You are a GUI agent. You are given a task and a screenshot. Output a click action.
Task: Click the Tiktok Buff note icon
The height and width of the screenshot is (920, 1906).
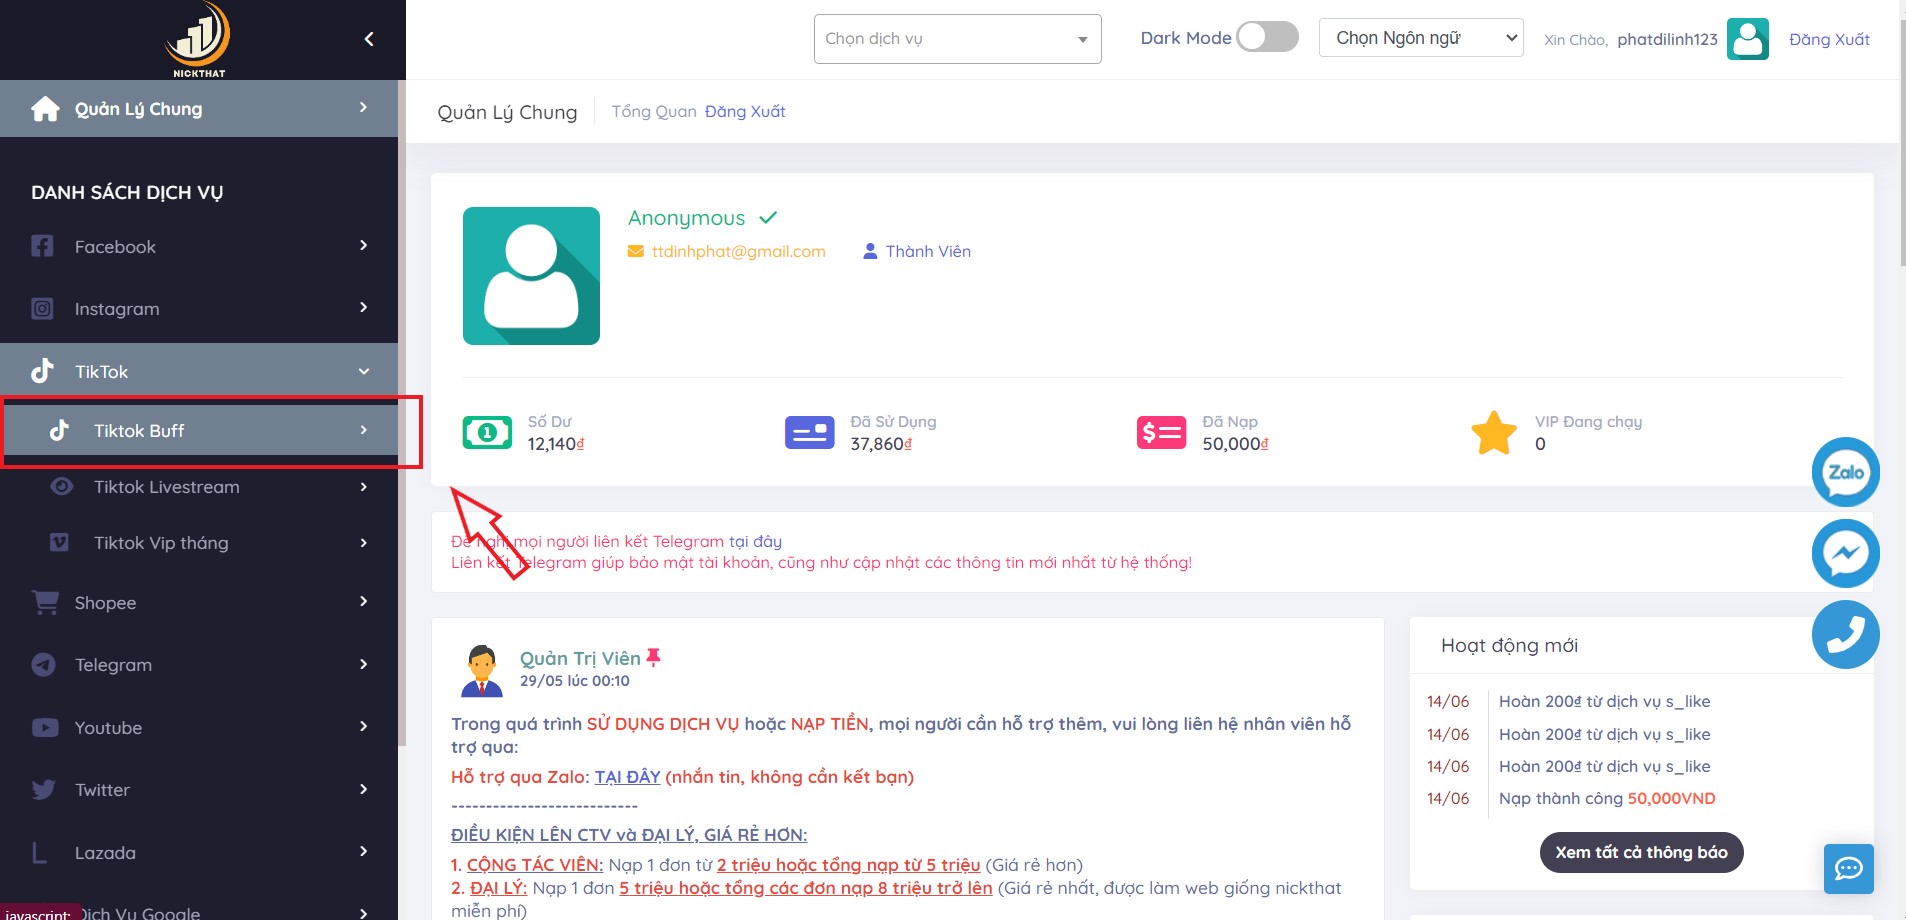click(60, 430)
